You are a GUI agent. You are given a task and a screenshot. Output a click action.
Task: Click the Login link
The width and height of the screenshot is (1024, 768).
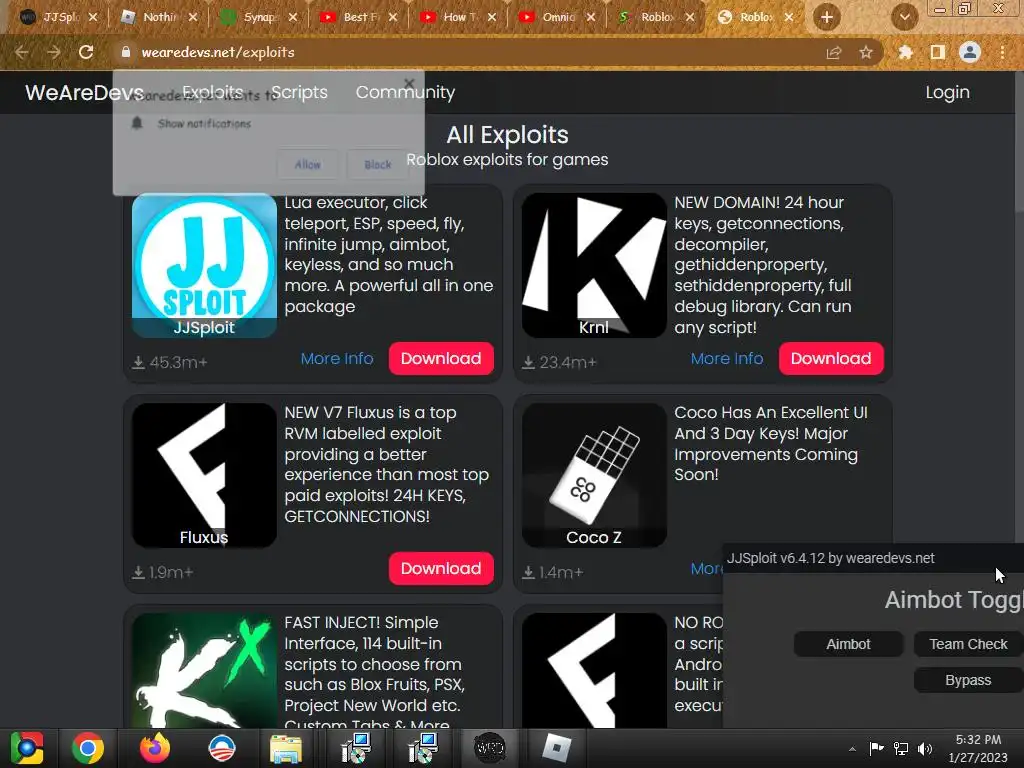948,92
